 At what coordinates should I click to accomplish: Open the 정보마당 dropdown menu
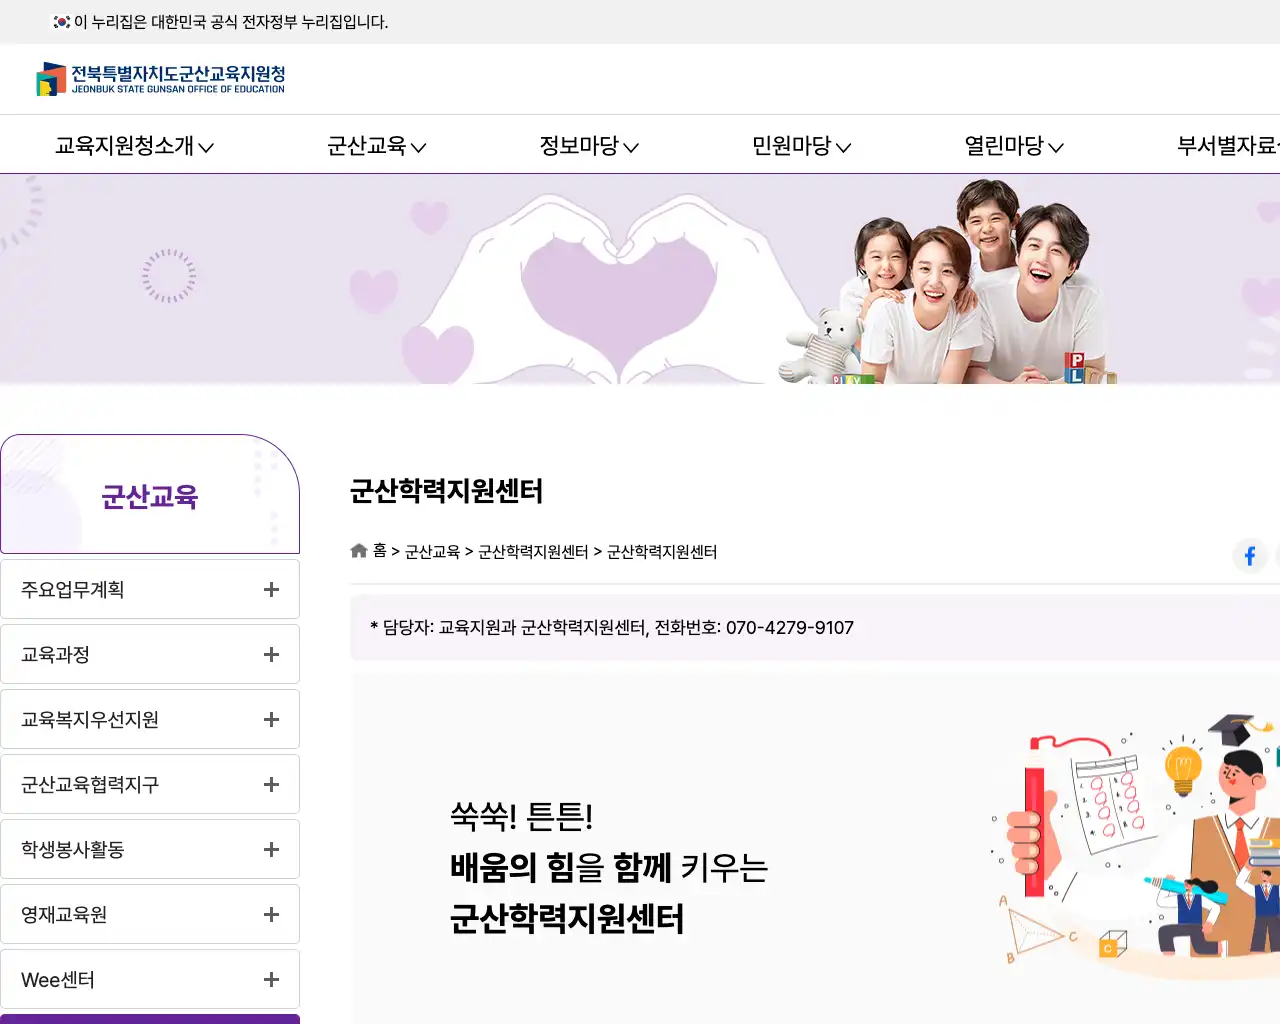click(x=588, y=145)
